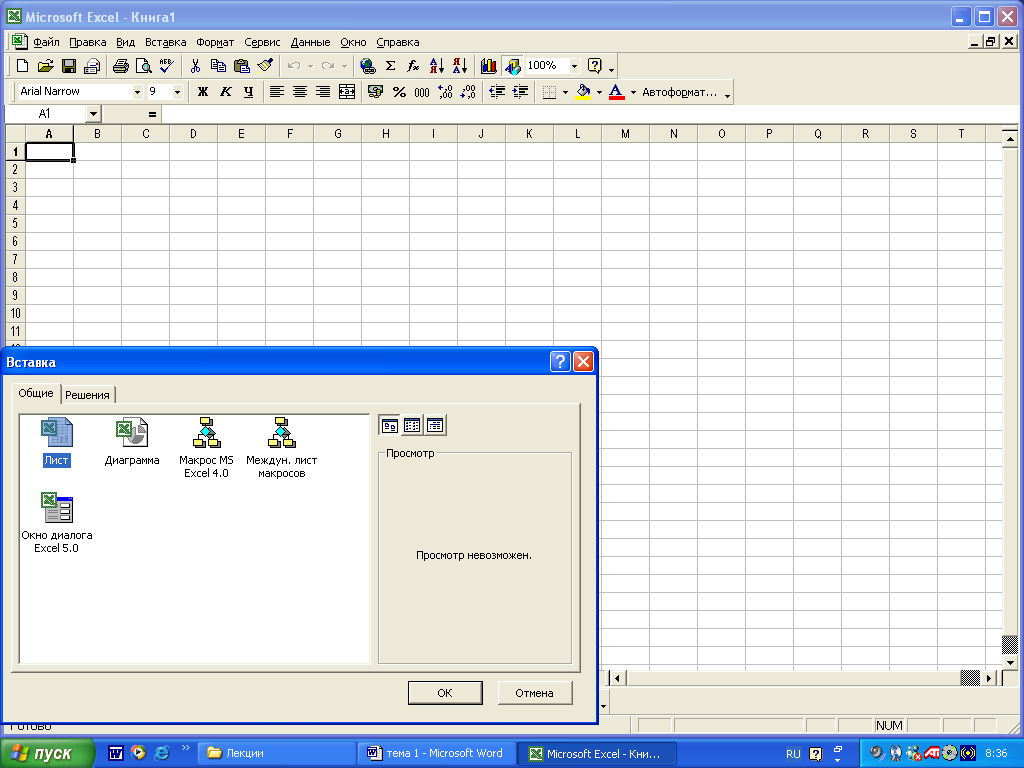Open the Формат menu

(215, 42)
